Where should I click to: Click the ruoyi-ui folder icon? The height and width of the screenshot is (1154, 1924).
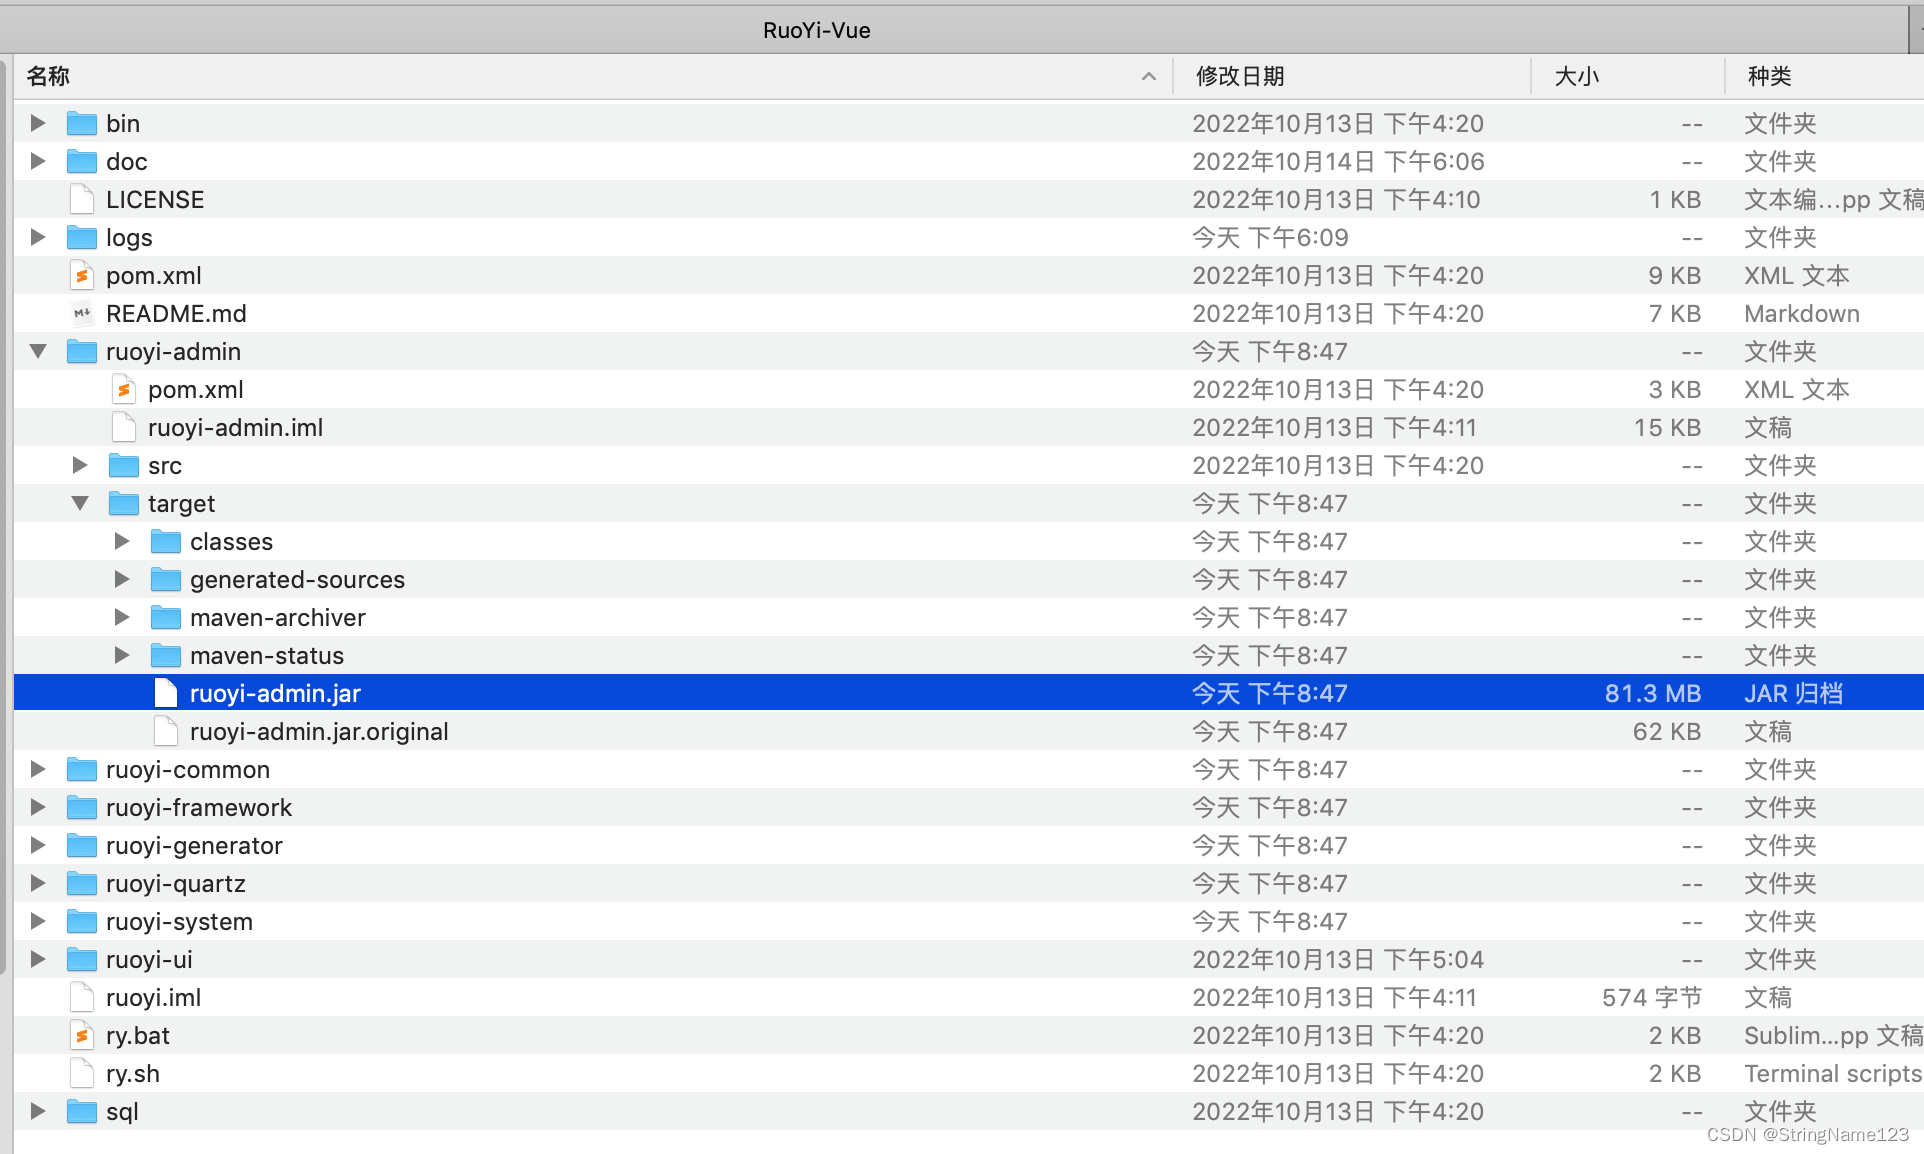82,959
